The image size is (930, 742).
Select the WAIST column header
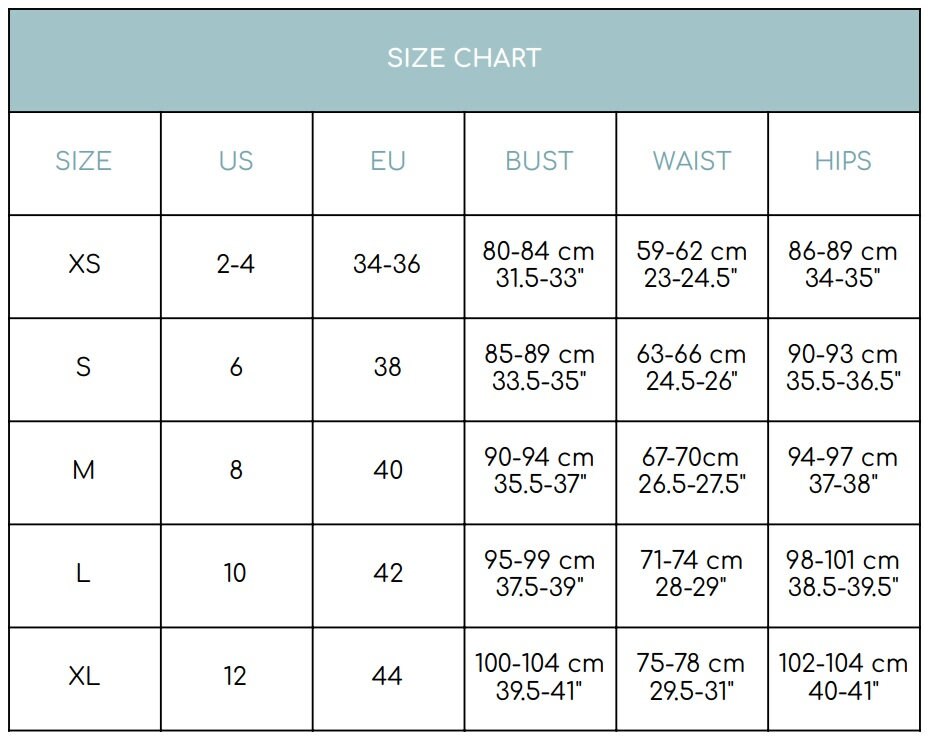click(x=692, y=163)
